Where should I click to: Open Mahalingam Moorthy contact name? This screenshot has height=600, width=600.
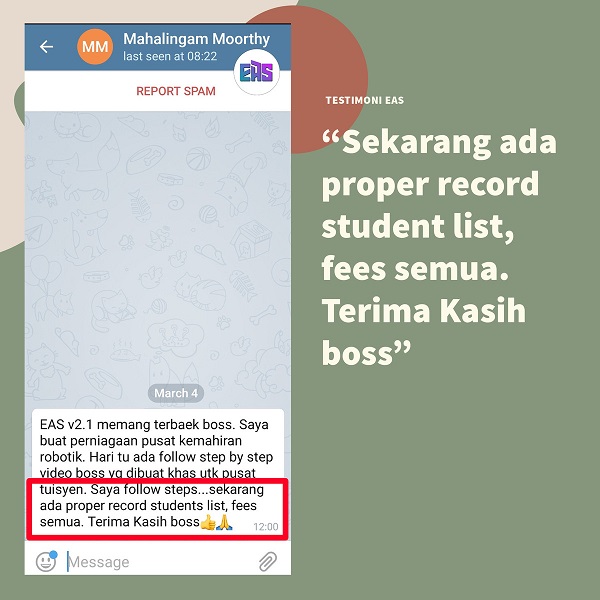pos(196,39)
